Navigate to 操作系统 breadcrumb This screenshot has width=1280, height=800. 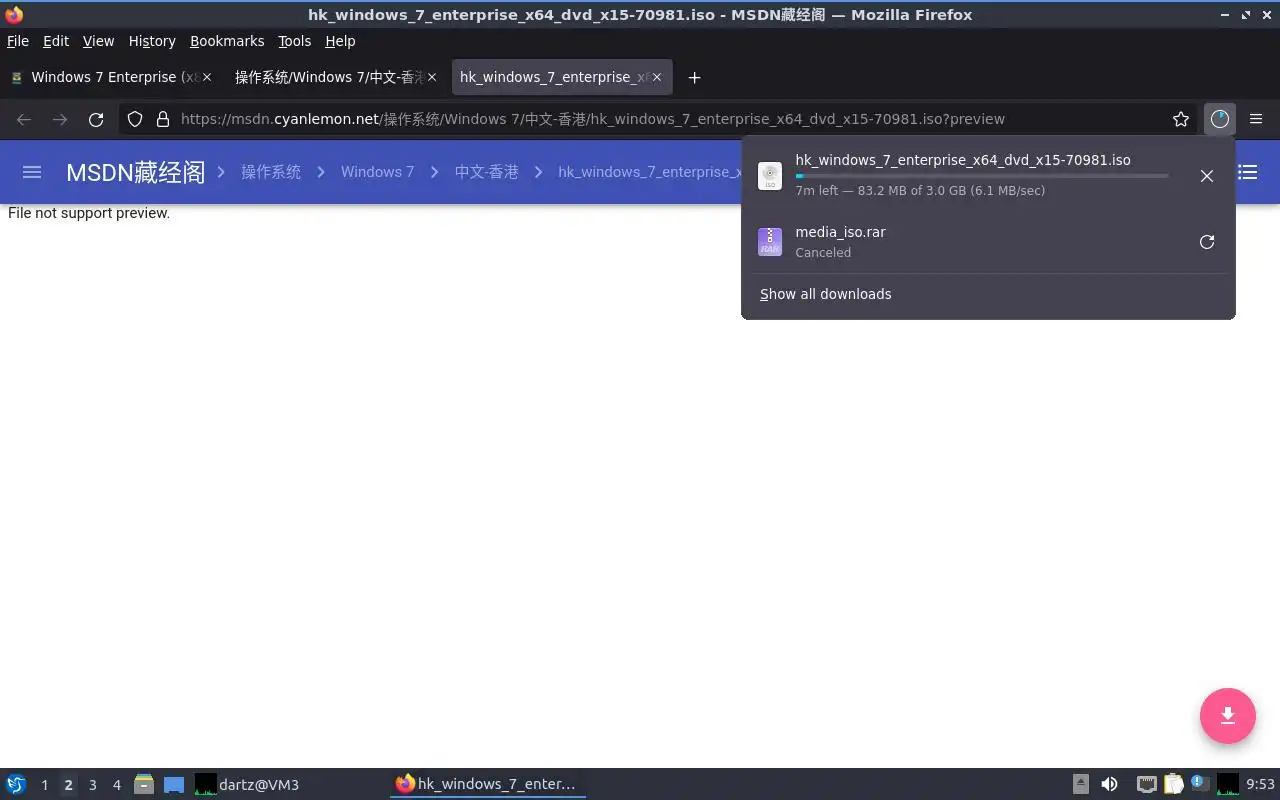coord(271,172)
